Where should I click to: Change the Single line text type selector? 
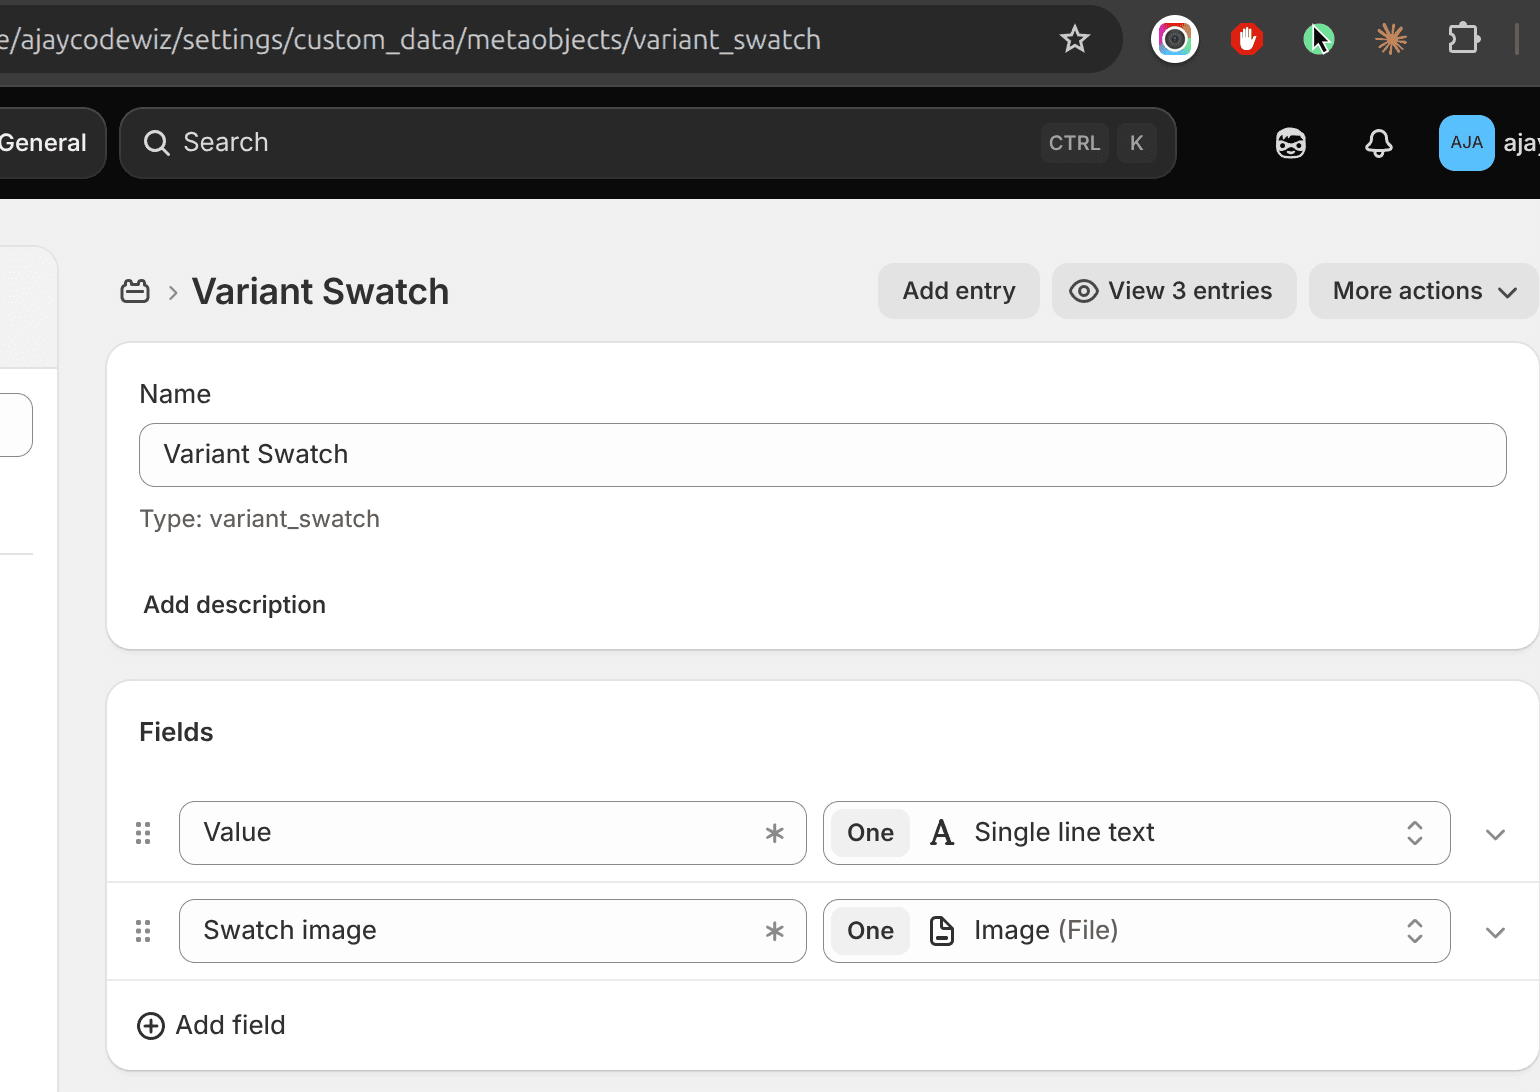[x=1136, y=833]
